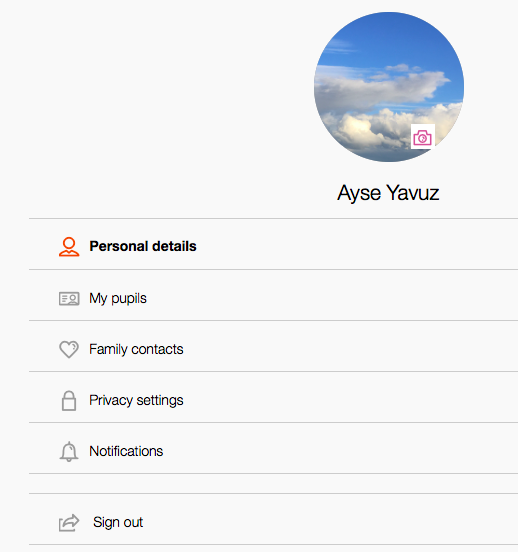Click the orange person icon for Personal details
Screen dimensions: 518x552
coord(69,246)
